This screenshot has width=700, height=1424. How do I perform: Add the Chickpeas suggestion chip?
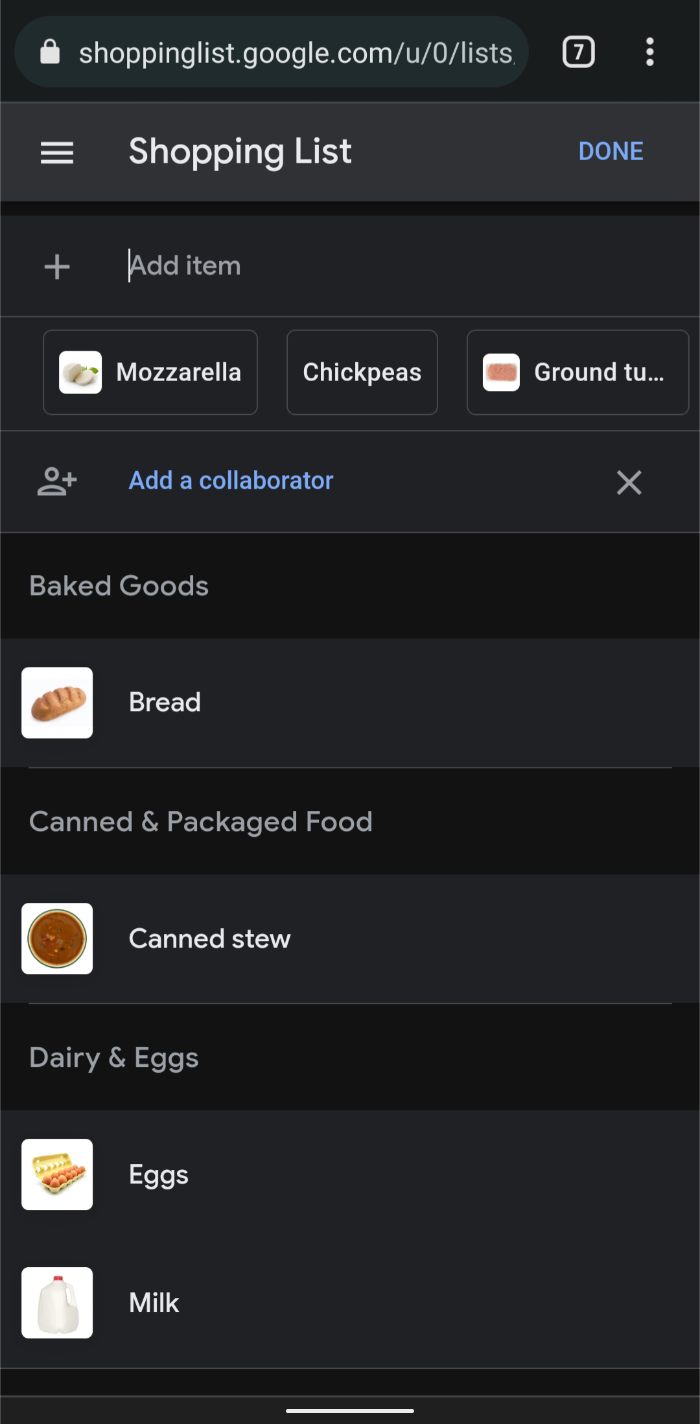tap(362, 372)
